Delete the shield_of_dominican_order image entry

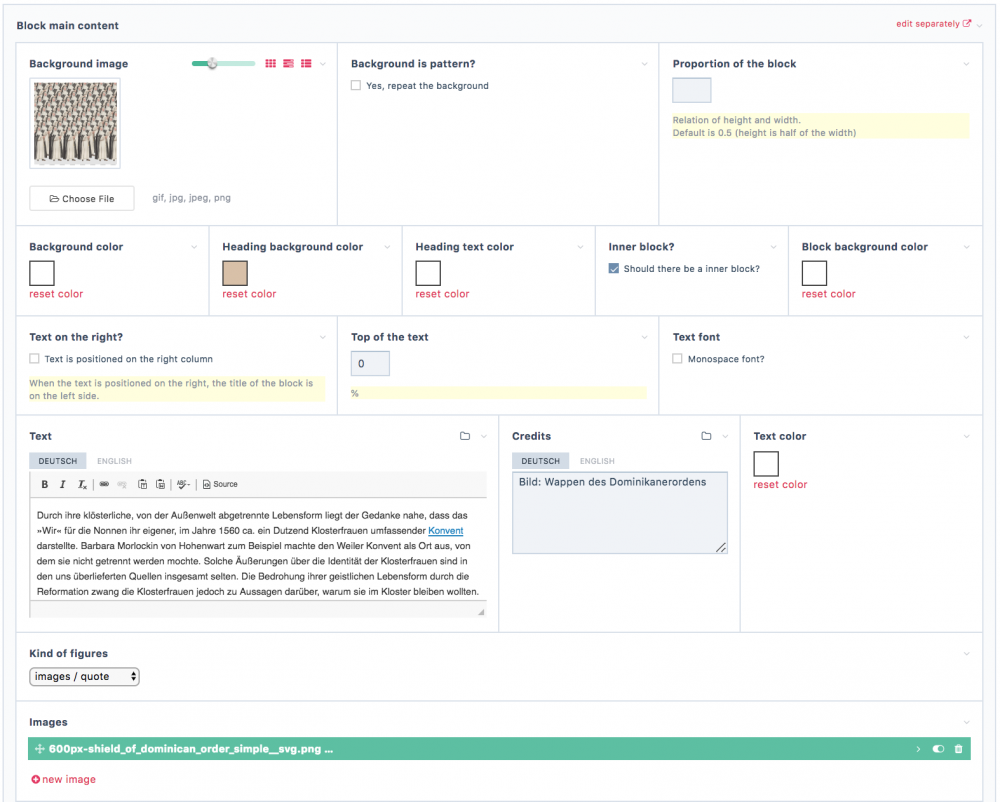click(x=958, y=749)
